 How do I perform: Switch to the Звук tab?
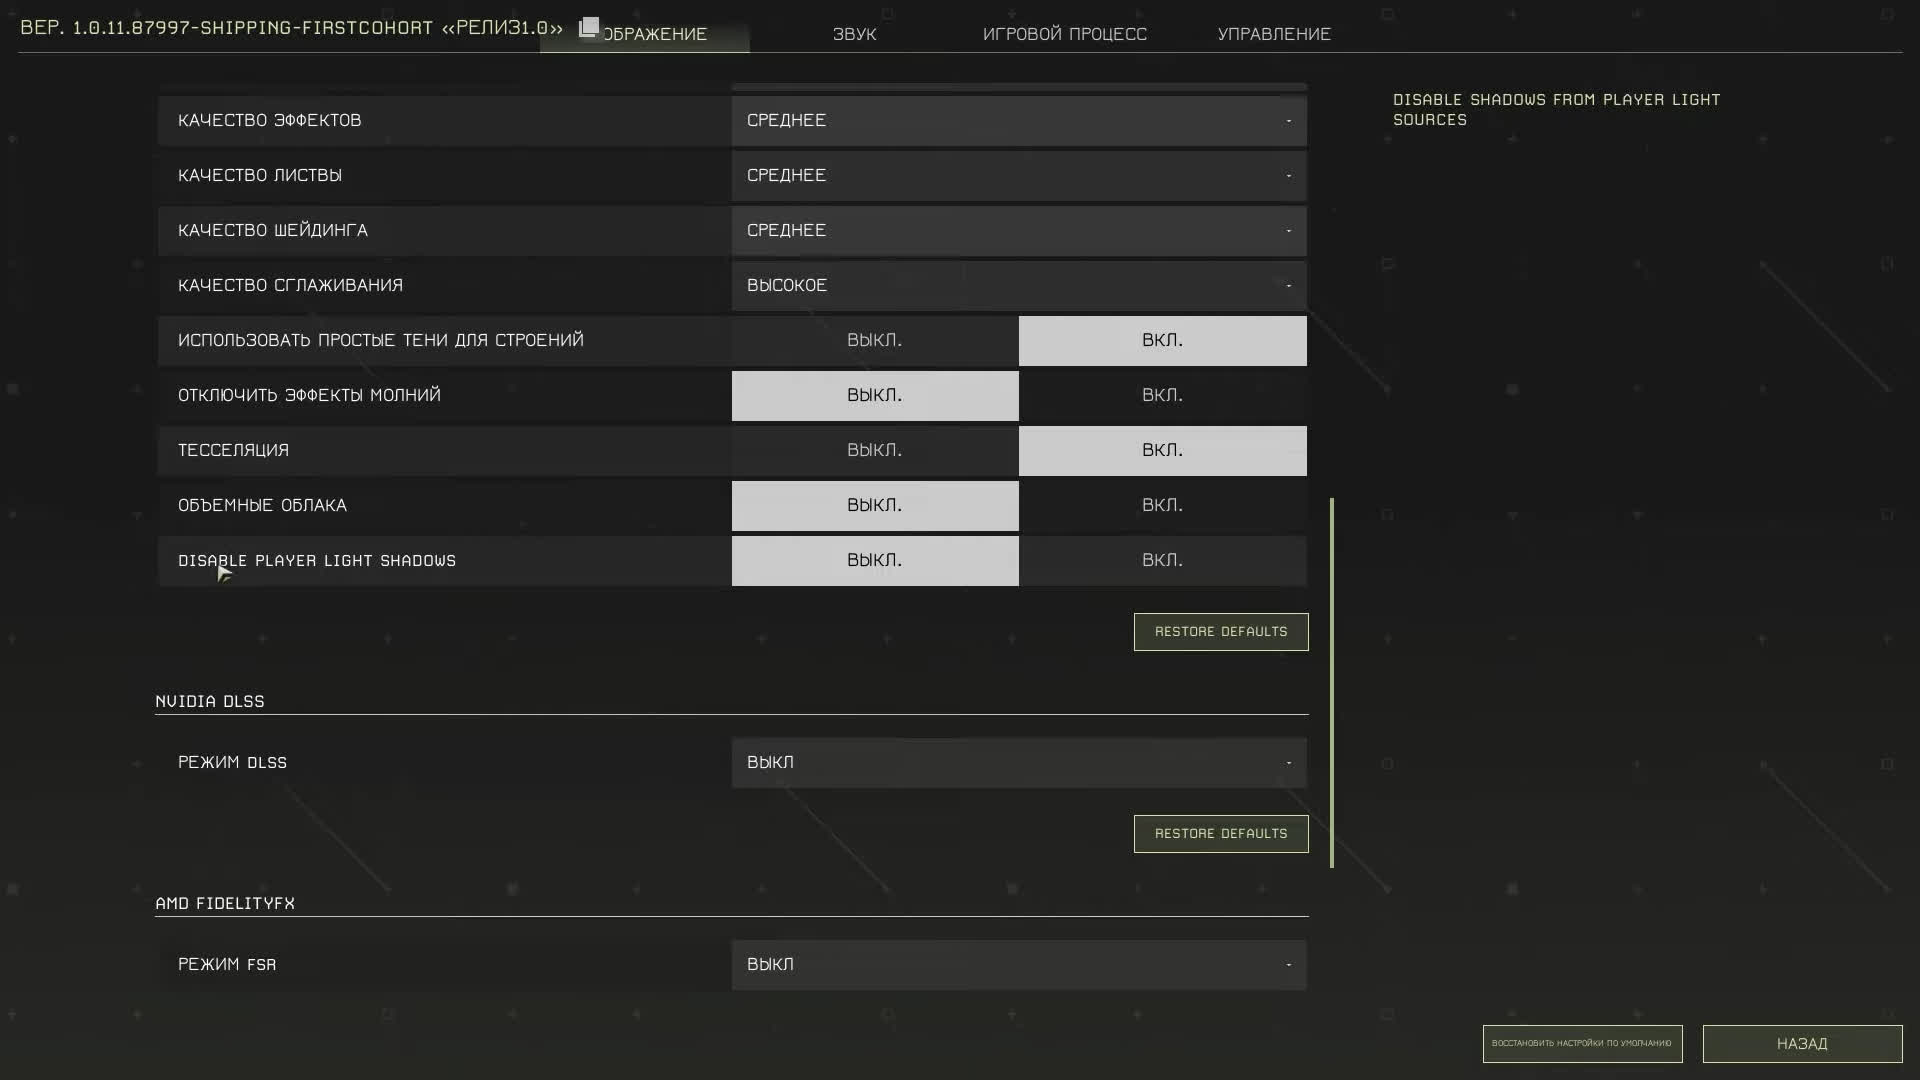[x=854, y=34]
